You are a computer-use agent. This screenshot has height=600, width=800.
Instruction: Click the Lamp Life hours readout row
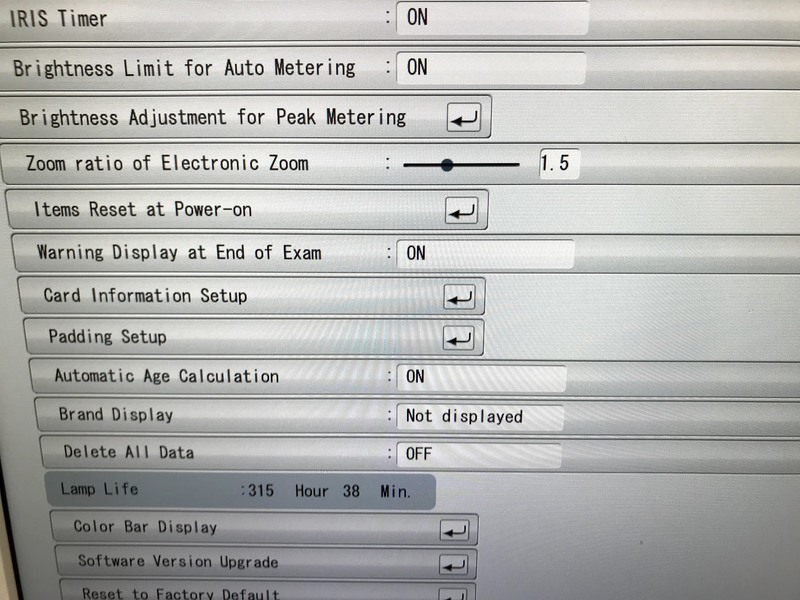pos(240,491)
